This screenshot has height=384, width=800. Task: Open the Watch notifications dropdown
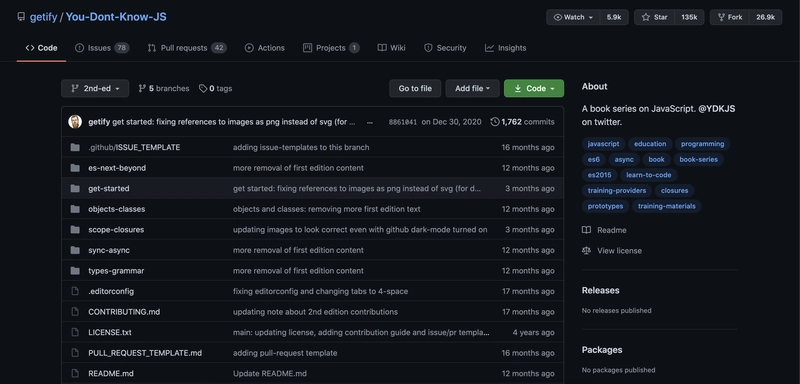(573, 17)
